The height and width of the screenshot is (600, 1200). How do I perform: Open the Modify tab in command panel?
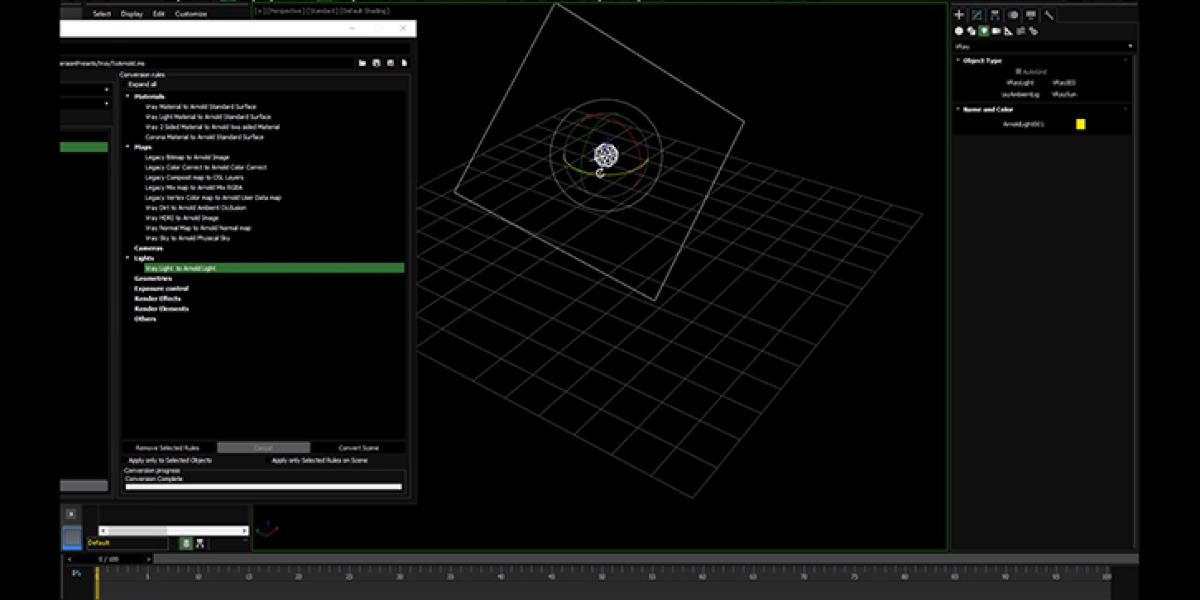(977, 15)
